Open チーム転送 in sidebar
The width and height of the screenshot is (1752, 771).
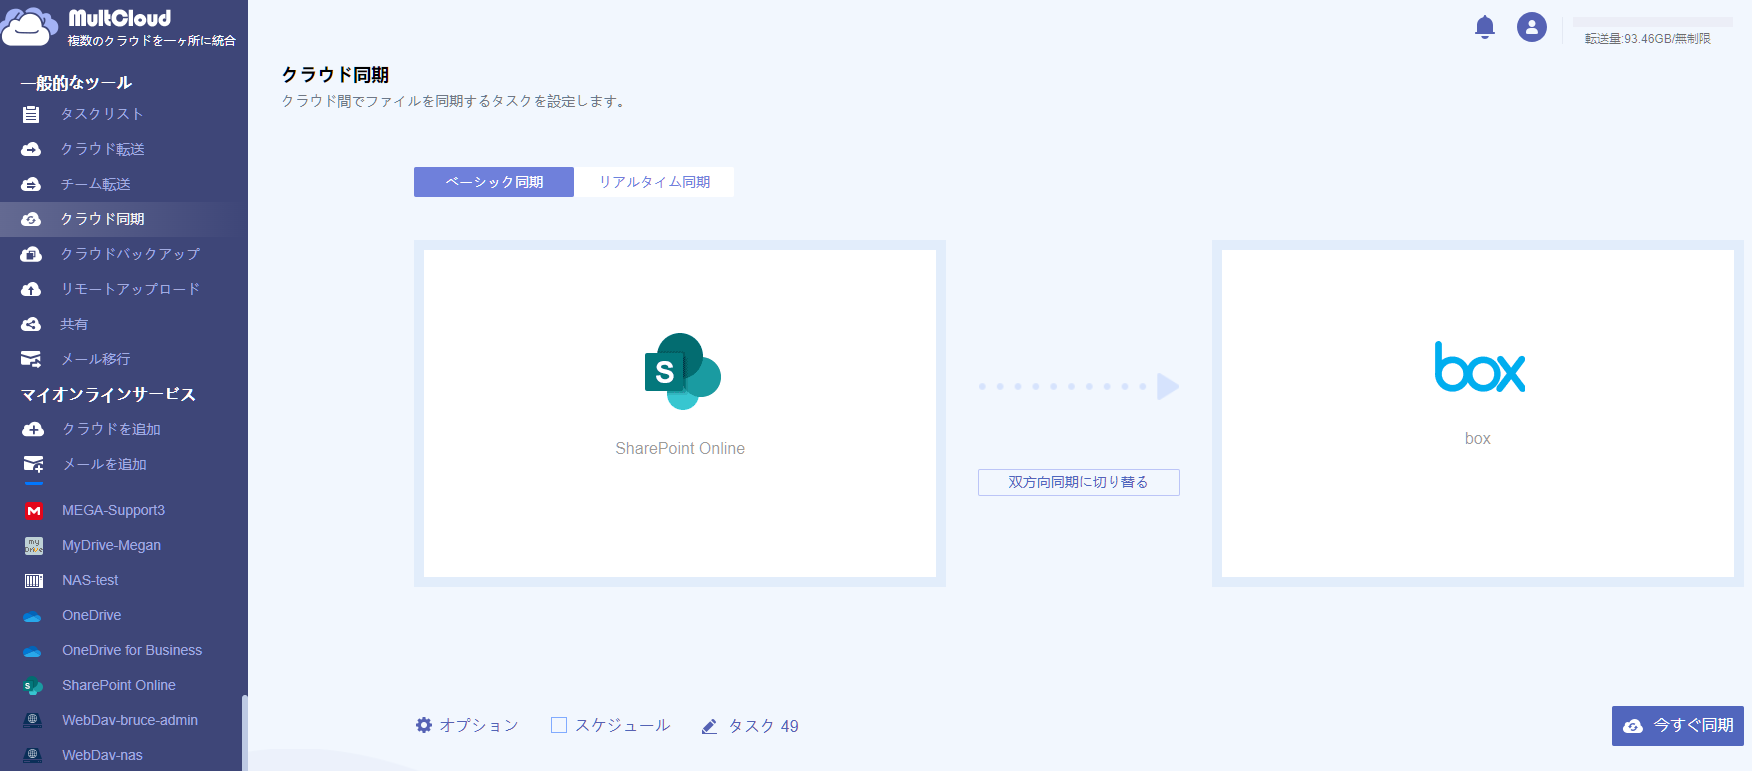point(96,184)
